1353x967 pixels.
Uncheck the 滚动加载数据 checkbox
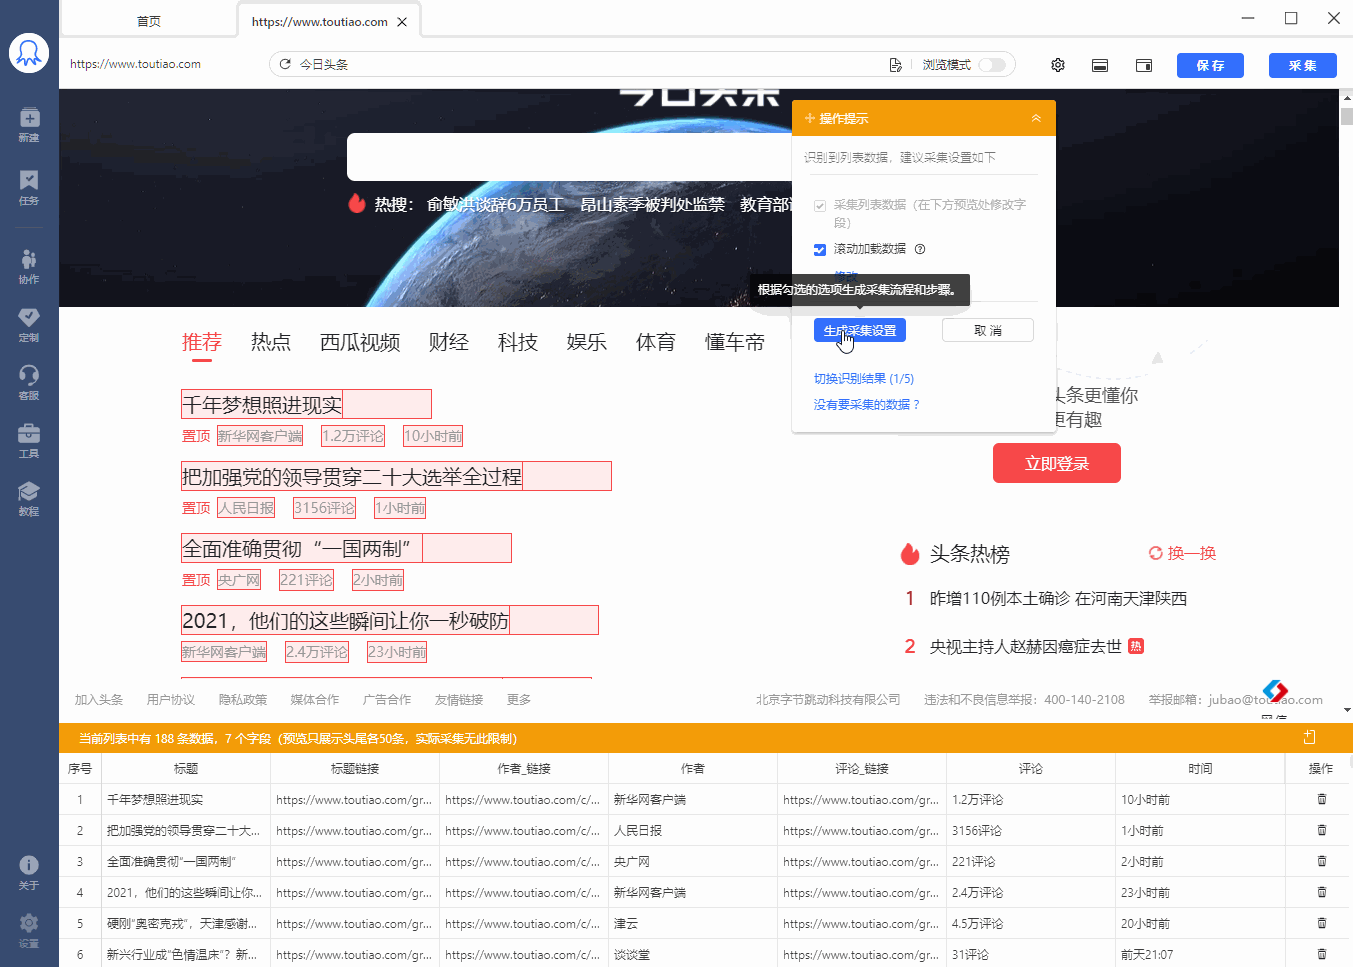pyautogui.click(x=820, y=249)
